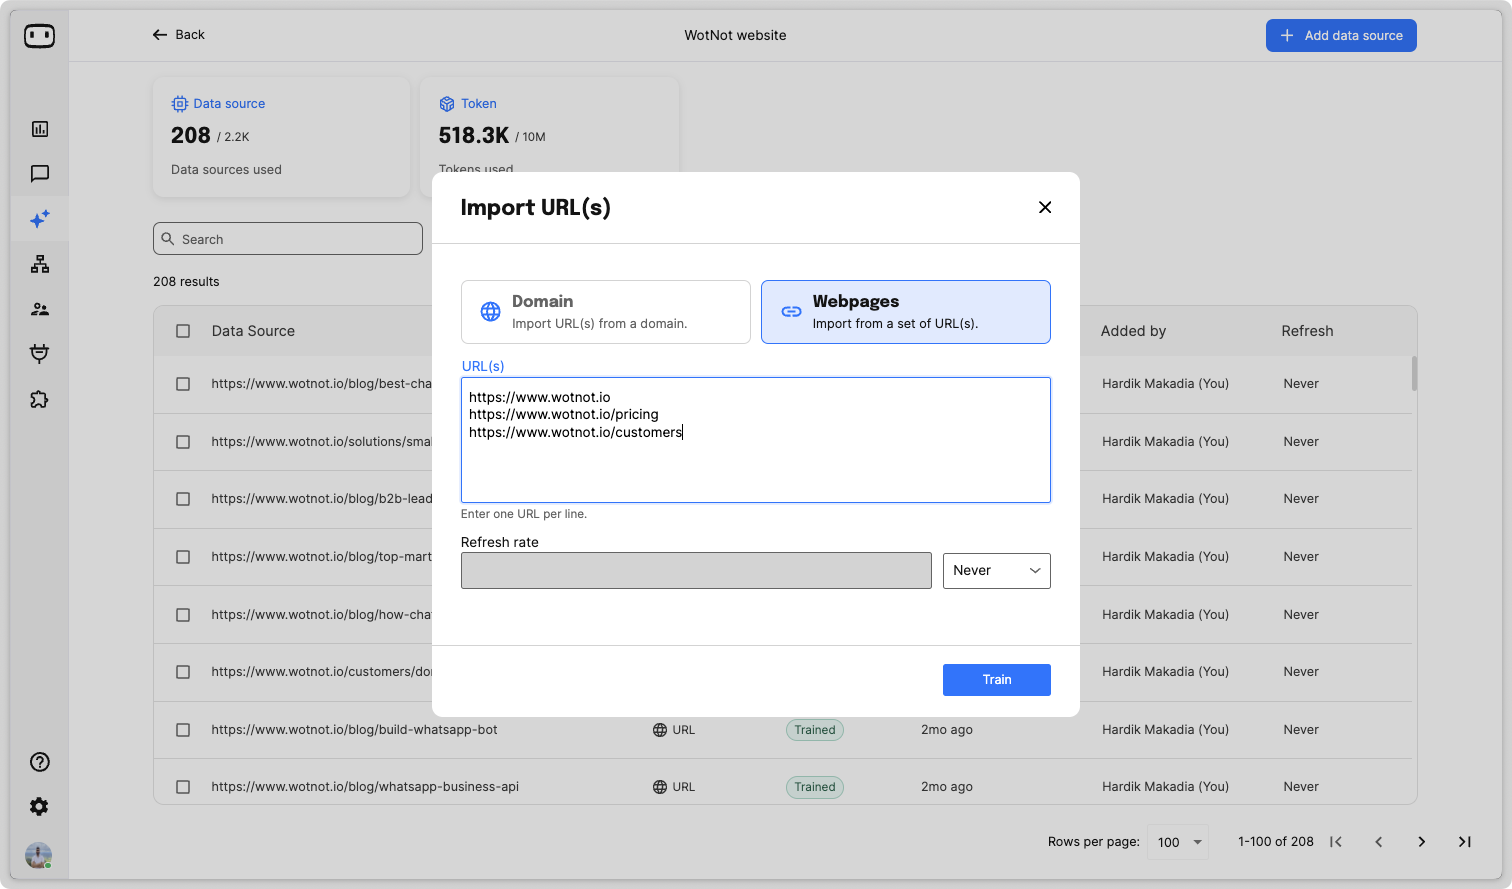
Task: Check the whatsapp-business-api row checkbox
Action: [183, 787]
